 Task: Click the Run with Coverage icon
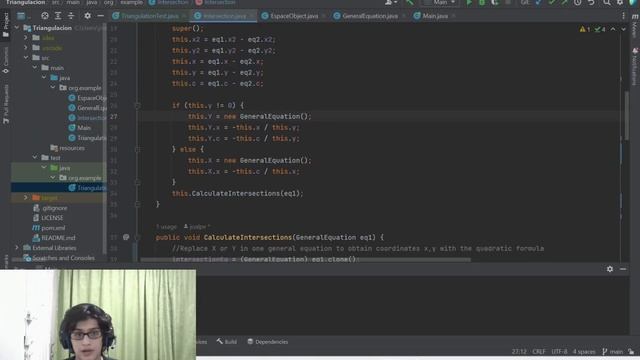point(495,3)
